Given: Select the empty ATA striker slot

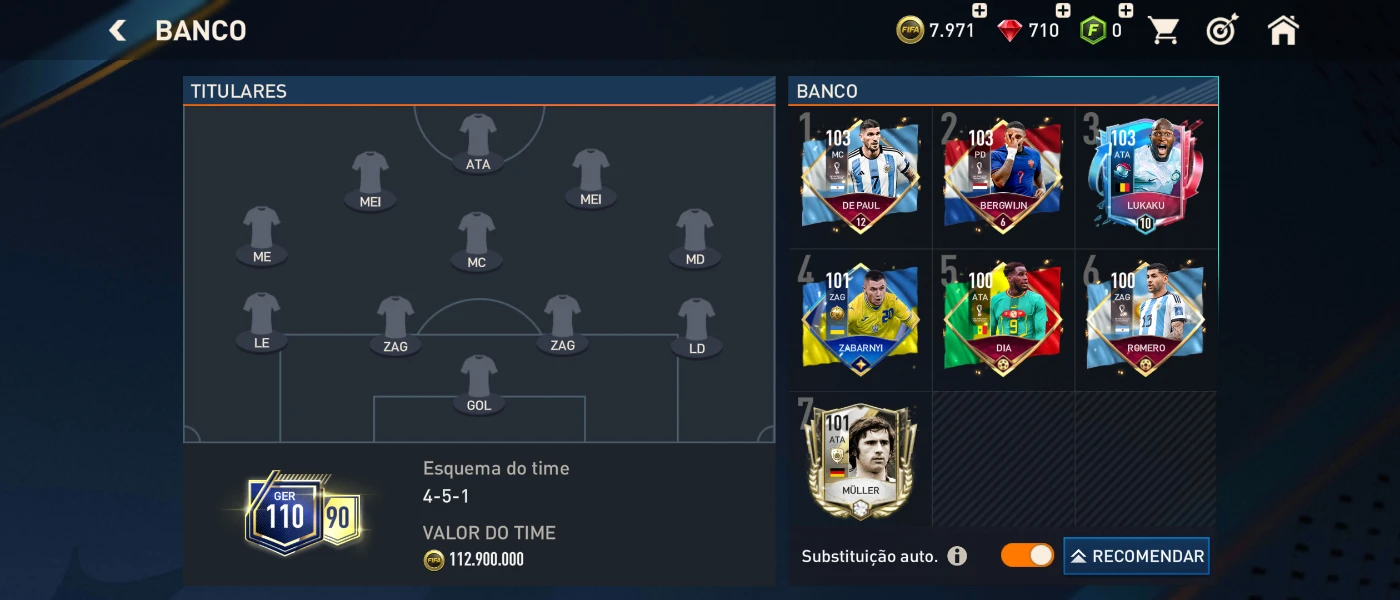Looking at the screenshot, I should [478, 143].
